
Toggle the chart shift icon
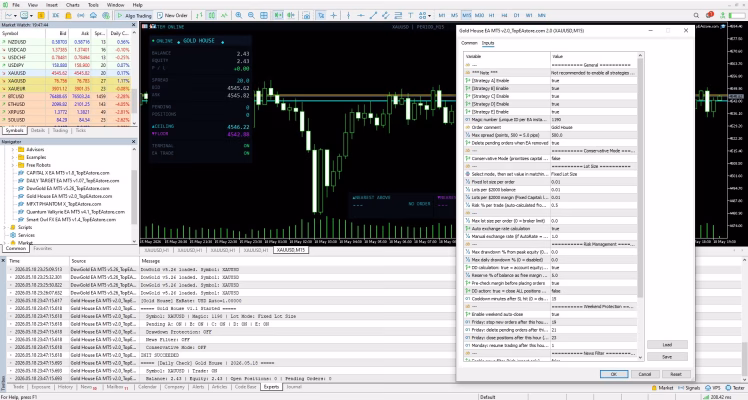[x=291, y=15]
